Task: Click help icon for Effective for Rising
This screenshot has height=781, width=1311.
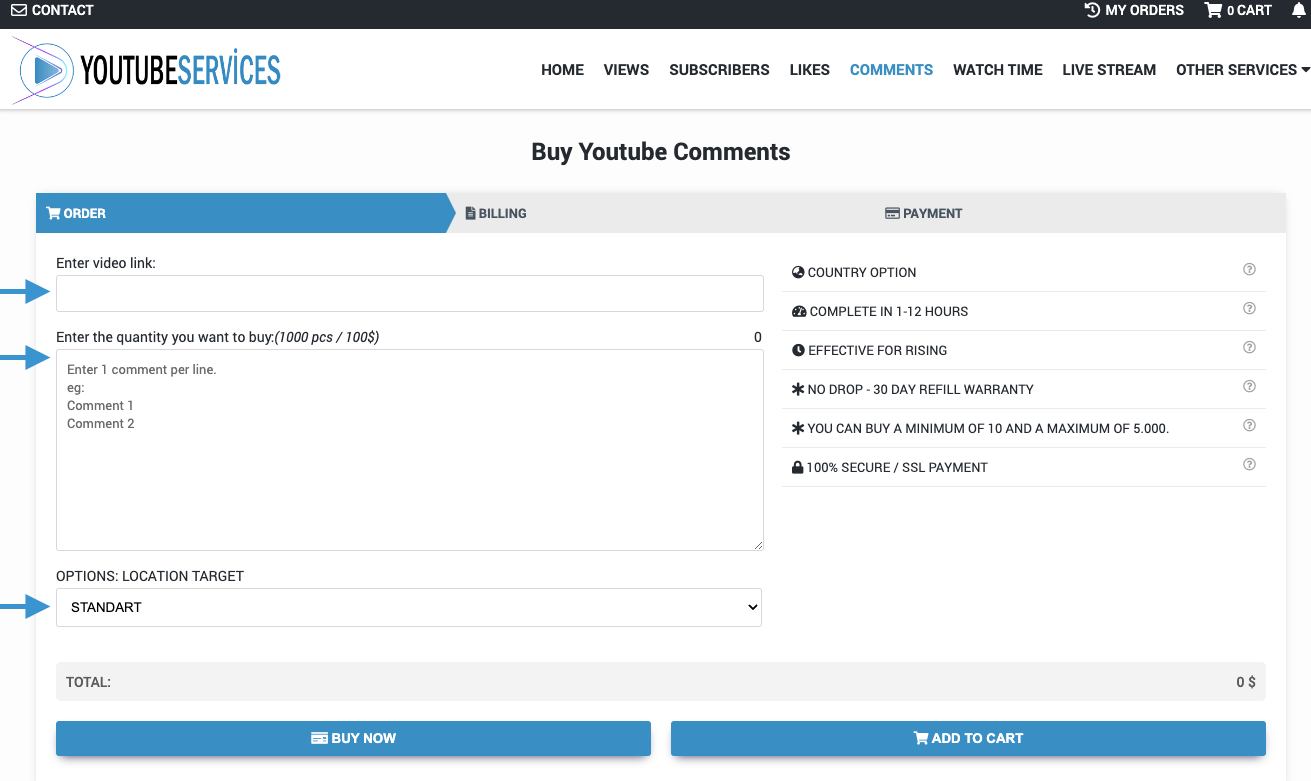Action: [x=1249, y=348]
